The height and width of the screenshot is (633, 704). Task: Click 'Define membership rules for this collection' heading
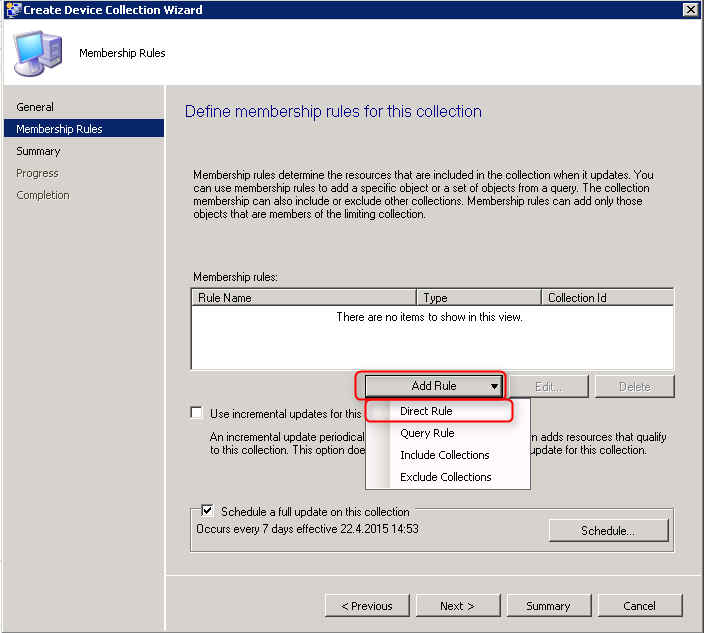click(333, 111)
